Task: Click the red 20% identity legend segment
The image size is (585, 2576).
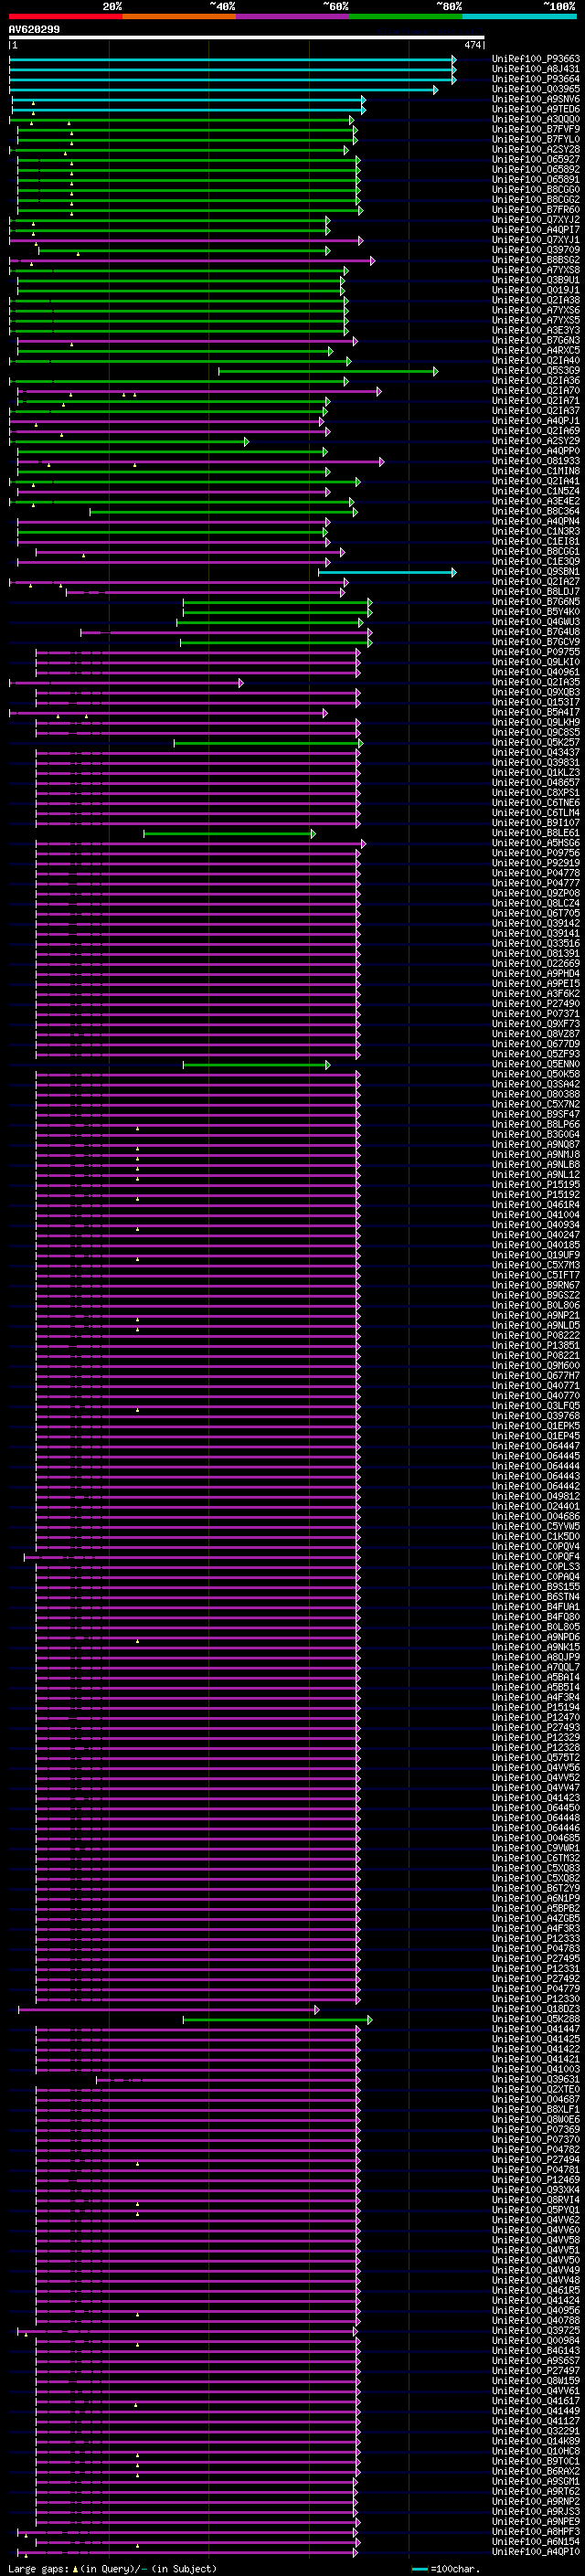Action: click(x=65, y=17)
